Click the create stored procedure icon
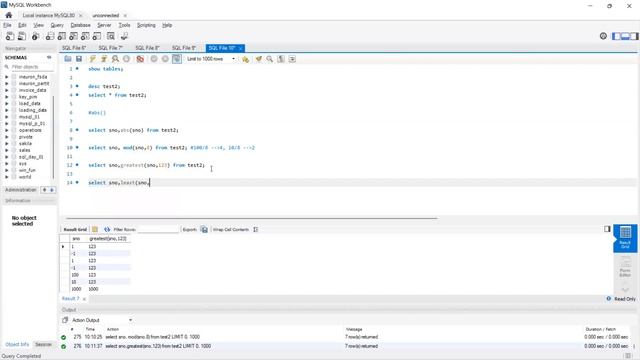The height and width of the screenshot is (360, 640). point(85,36)
